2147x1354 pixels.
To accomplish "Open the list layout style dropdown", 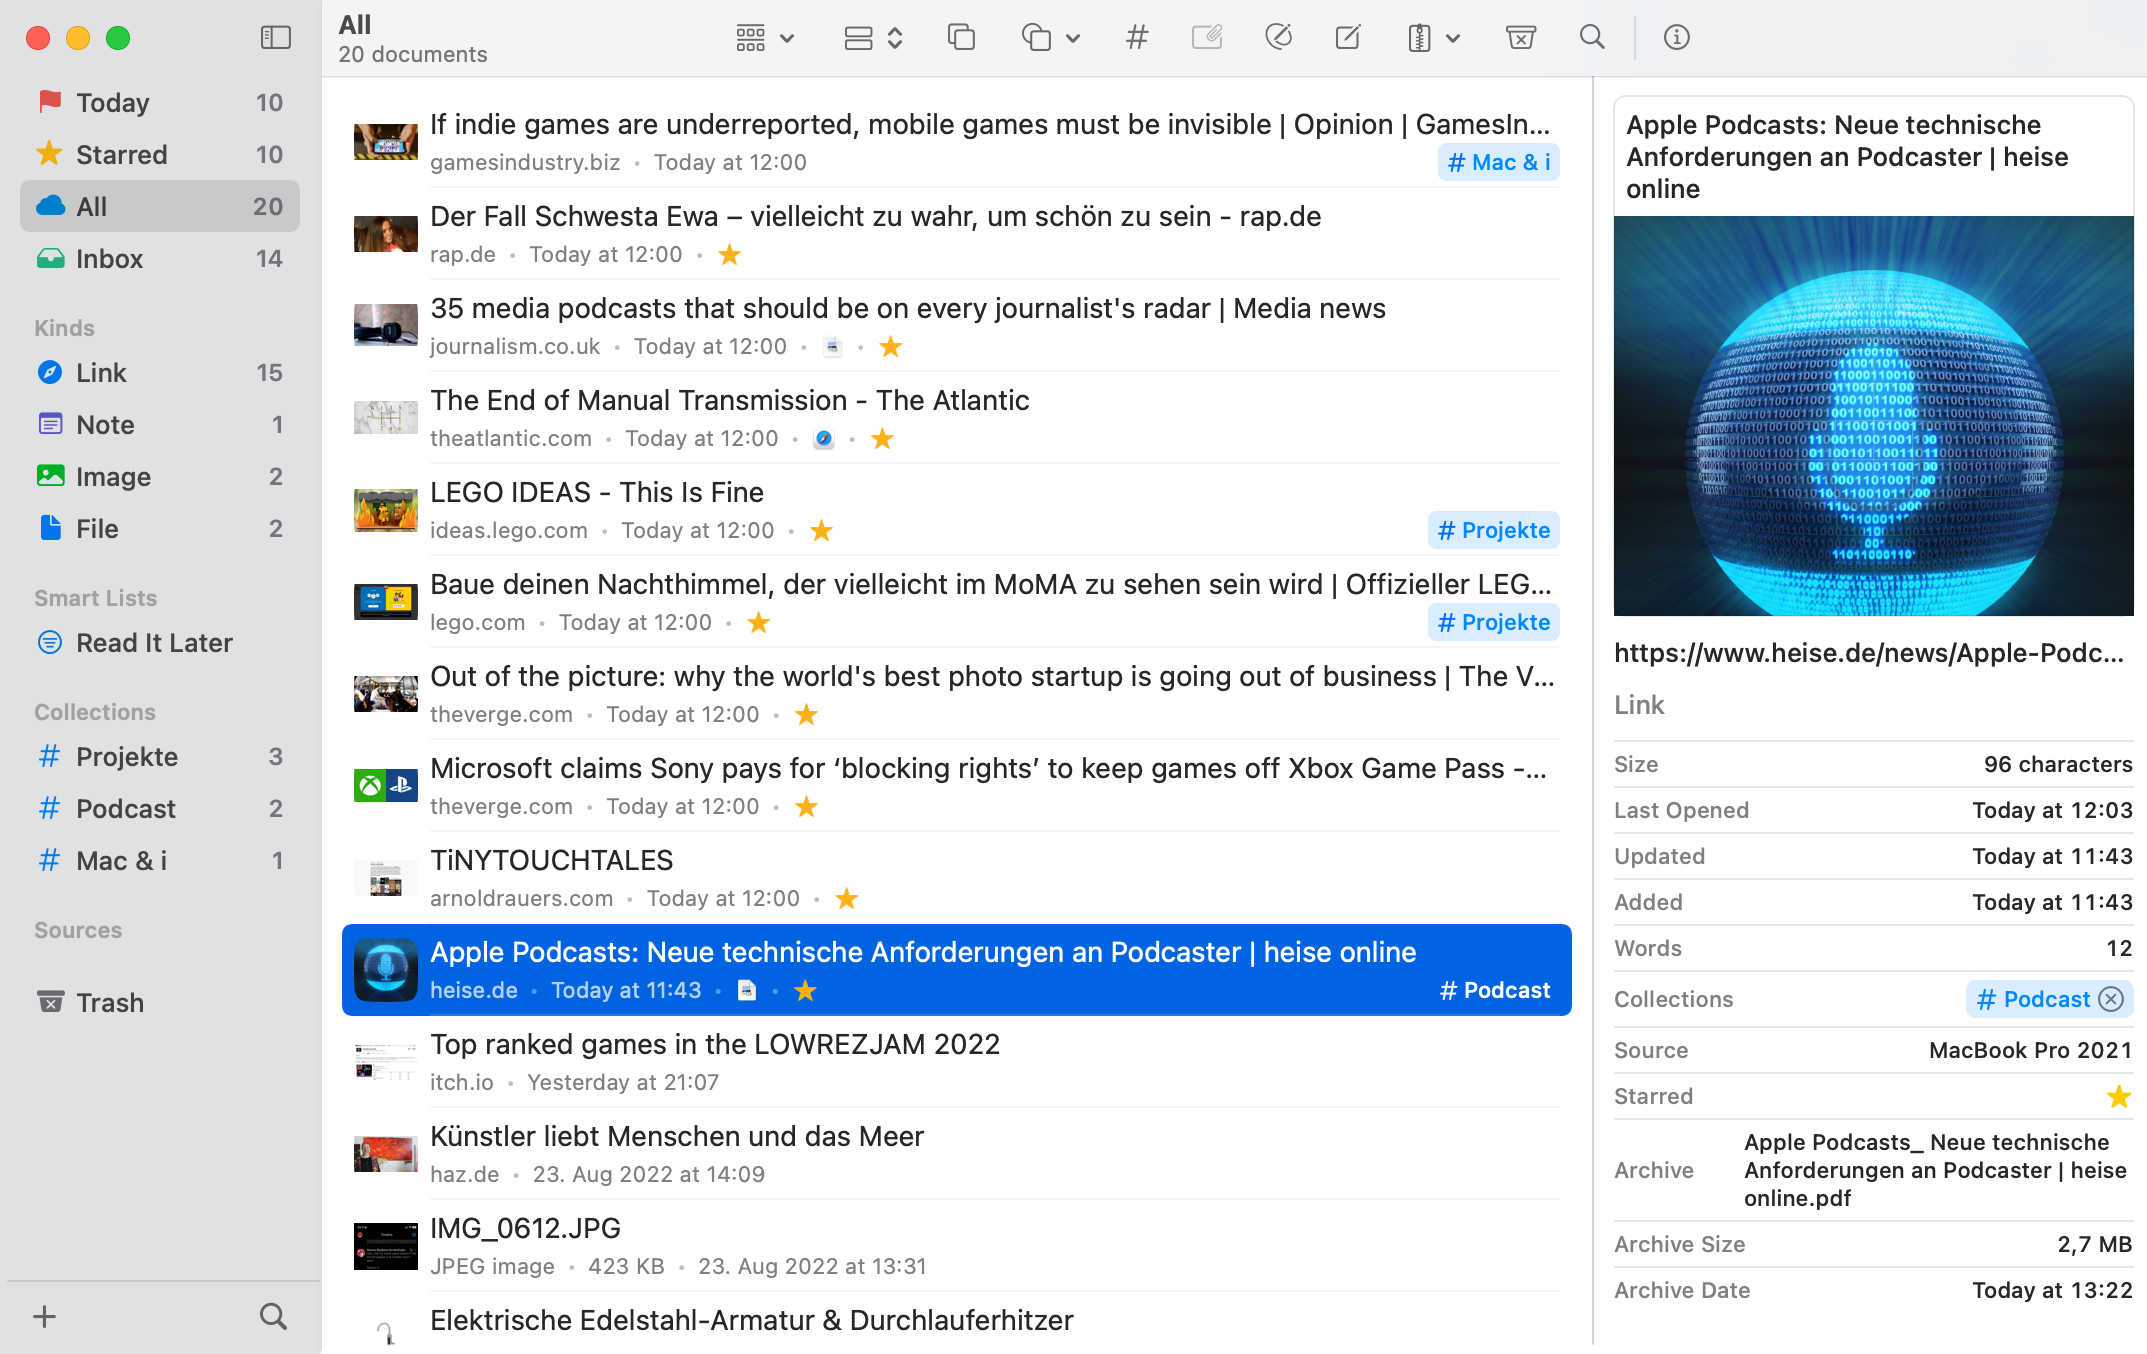I will click(x=873, y=38).
